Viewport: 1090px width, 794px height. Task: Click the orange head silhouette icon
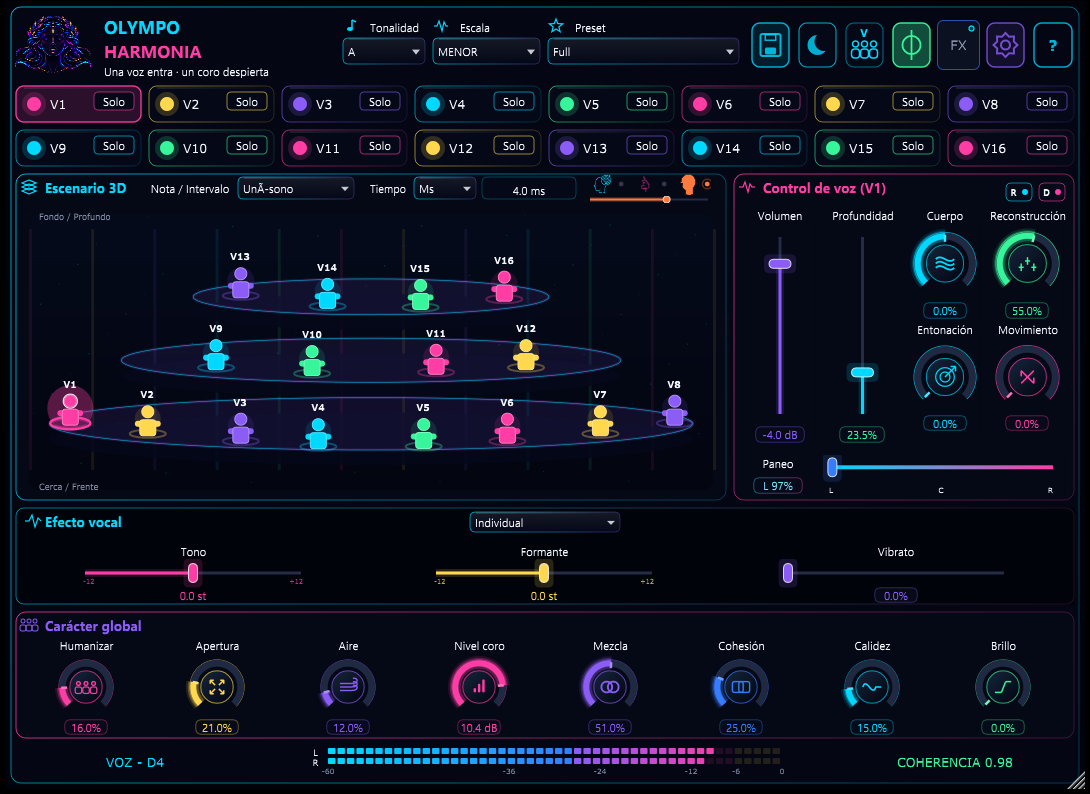(688, 184)
